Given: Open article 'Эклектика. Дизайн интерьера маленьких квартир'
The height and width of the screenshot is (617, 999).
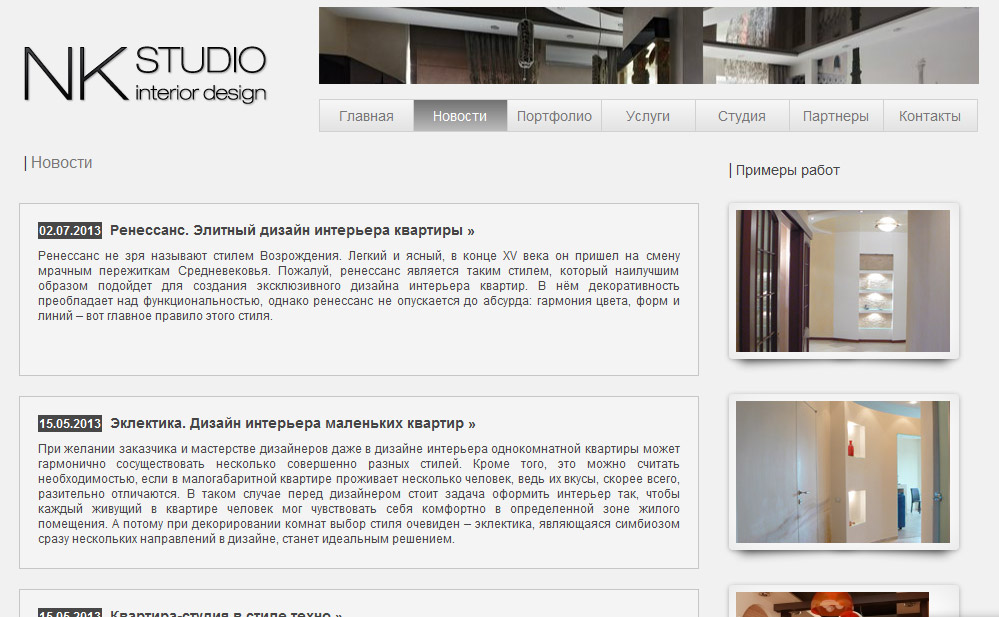Looking at the screenshot, I should [x=293, y=423].
